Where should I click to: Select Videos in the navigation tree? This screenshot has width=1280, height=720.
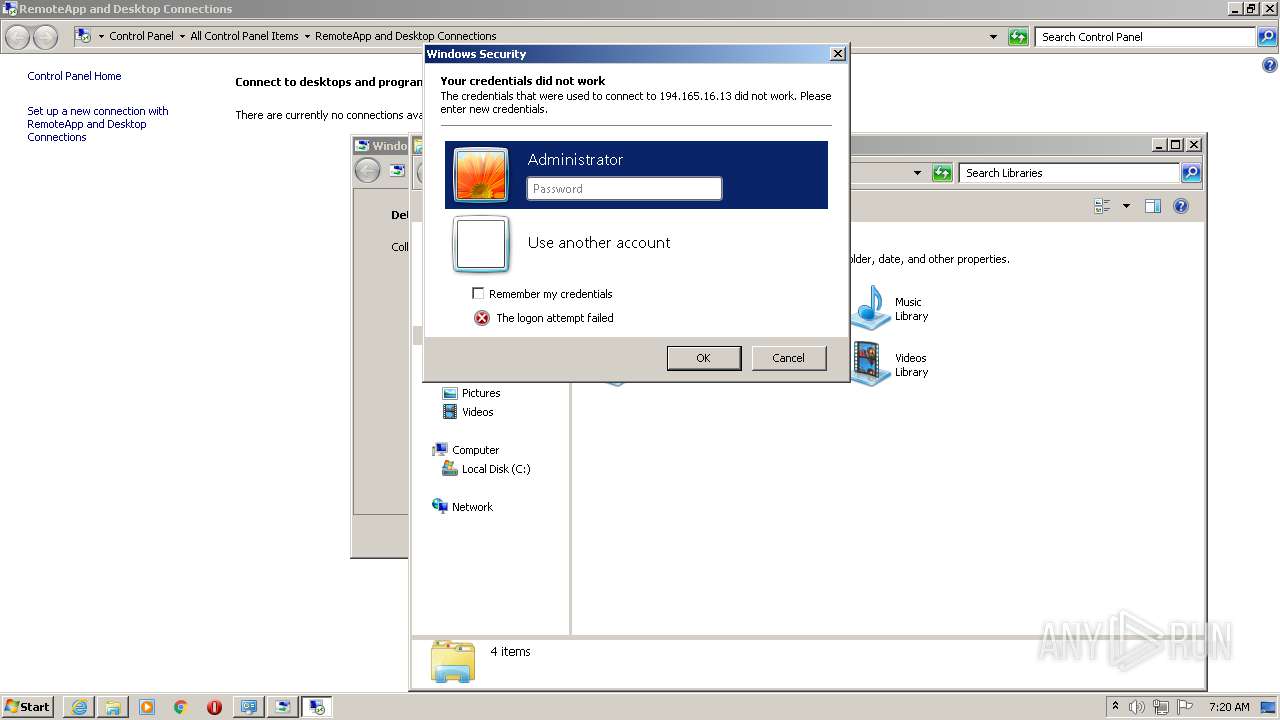[x=468, y=412]
